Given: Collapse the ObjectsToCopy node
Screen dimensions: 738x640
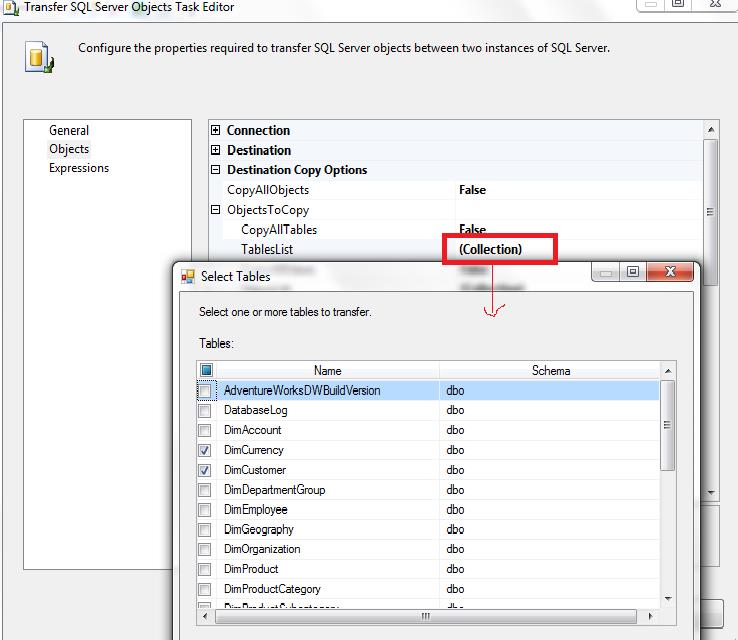Looking at the screenshot, I should coord(216,210).
